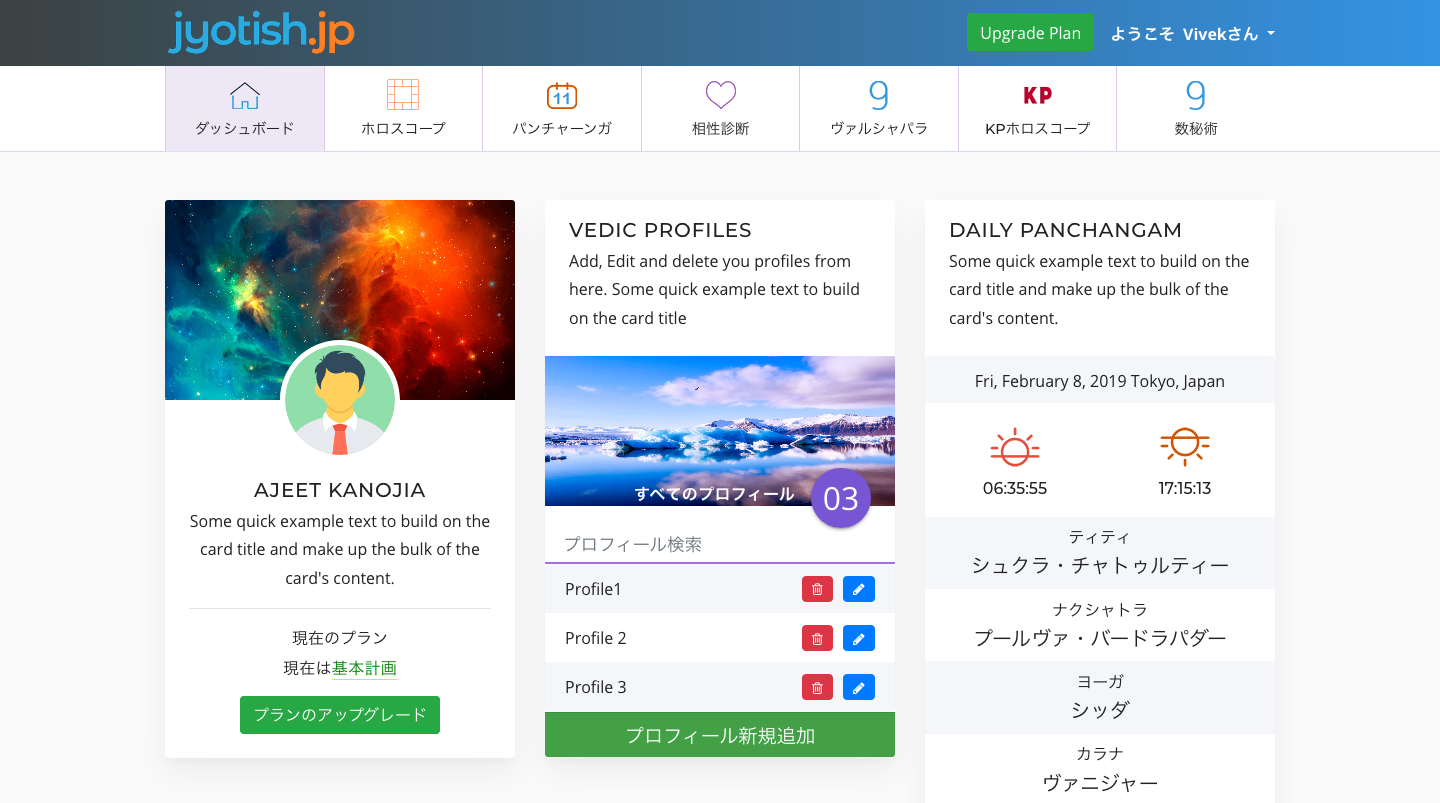
Task: Expand the Vivek user account dropdown
Action: (x=1192, y=33)
